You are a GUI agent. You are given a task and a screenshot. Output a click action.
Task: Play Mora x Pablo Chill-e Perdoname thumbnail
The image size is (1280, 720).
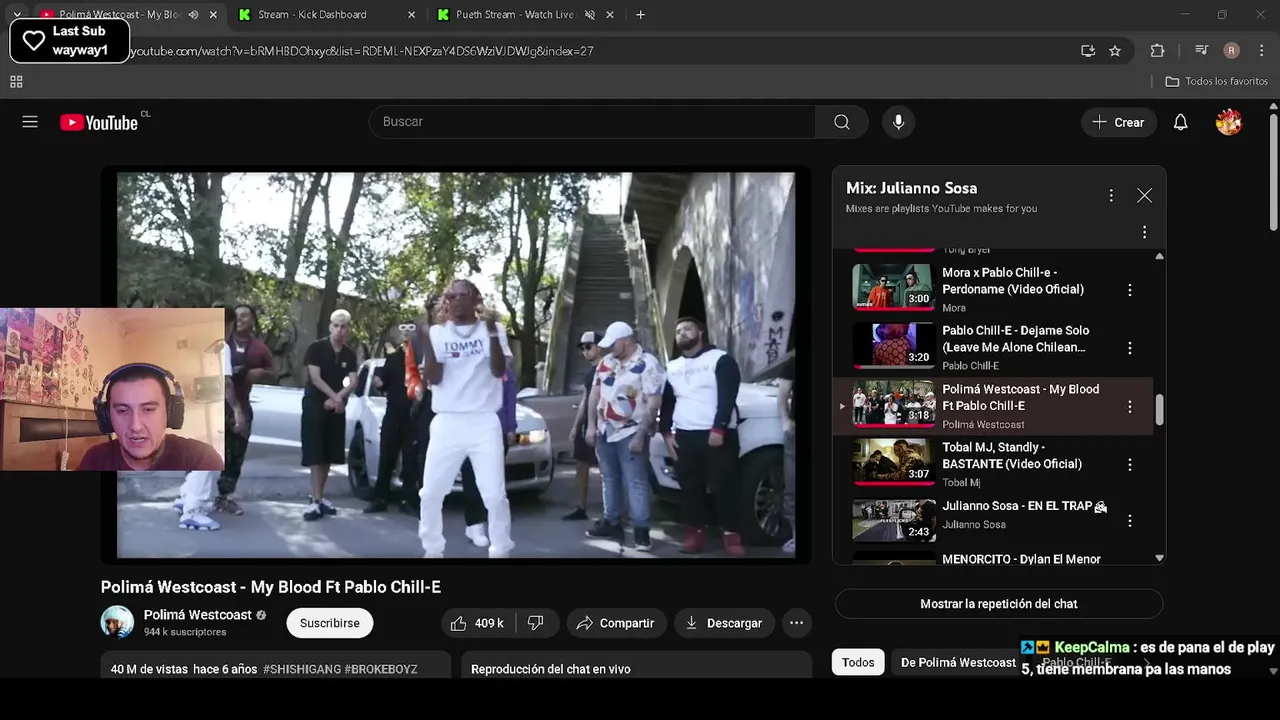(x=893, y=288)
